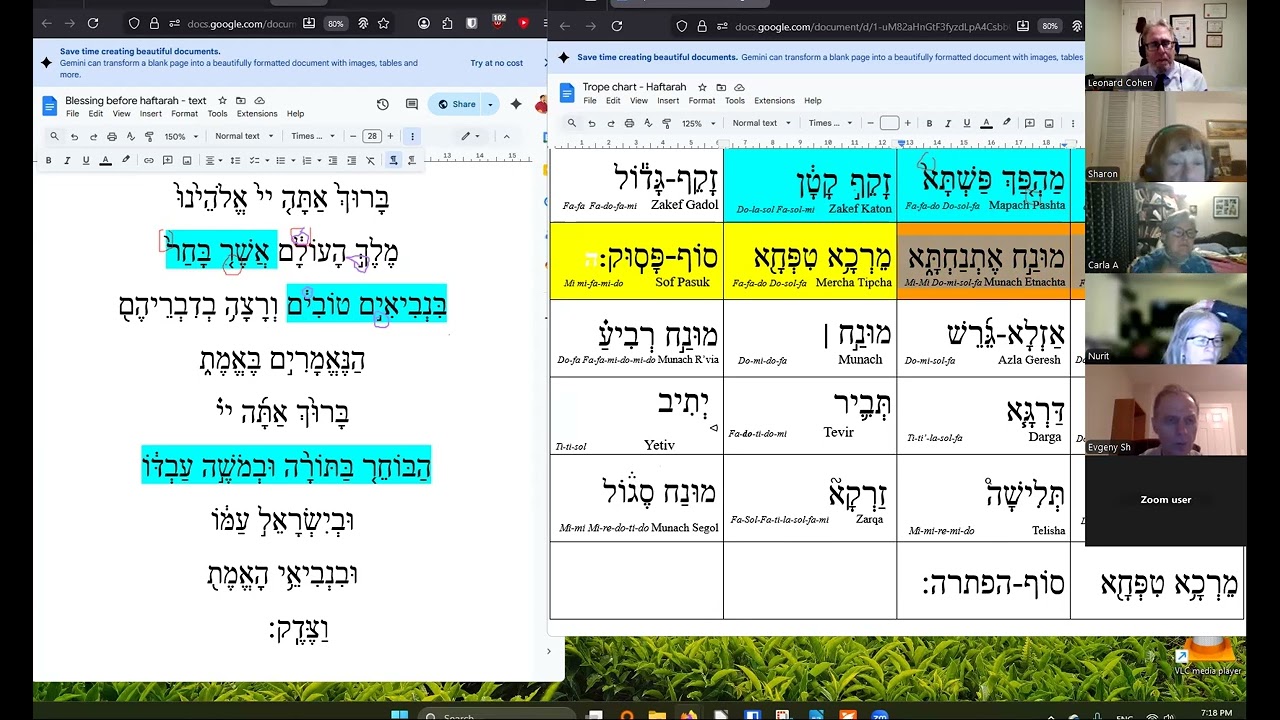This screenshot has height=720, width=1280.
Task: Insert image icon in Blessing document toolbar
Action: coord(187,160)
